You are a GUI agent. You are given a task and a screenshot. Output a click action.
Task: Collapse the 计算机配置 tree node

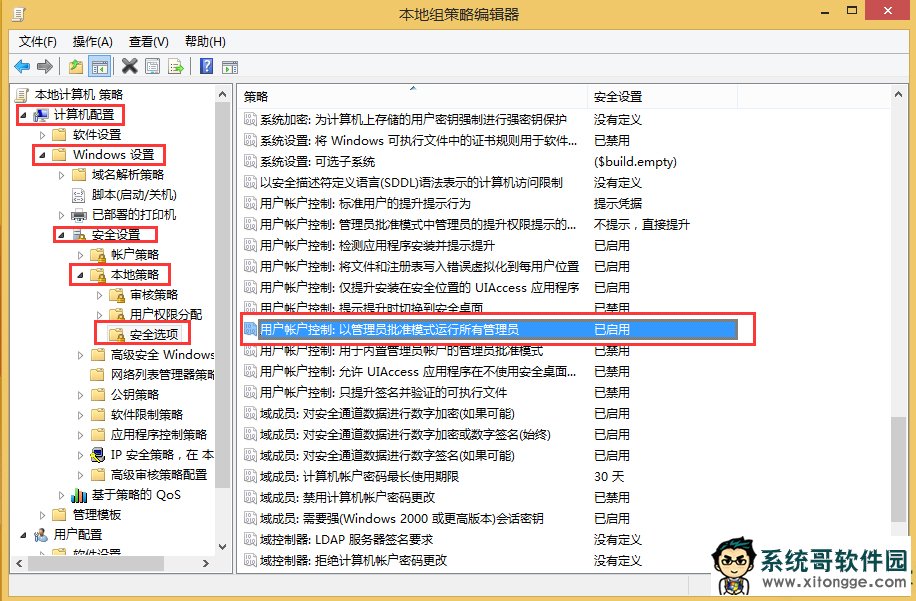point(23,115)
